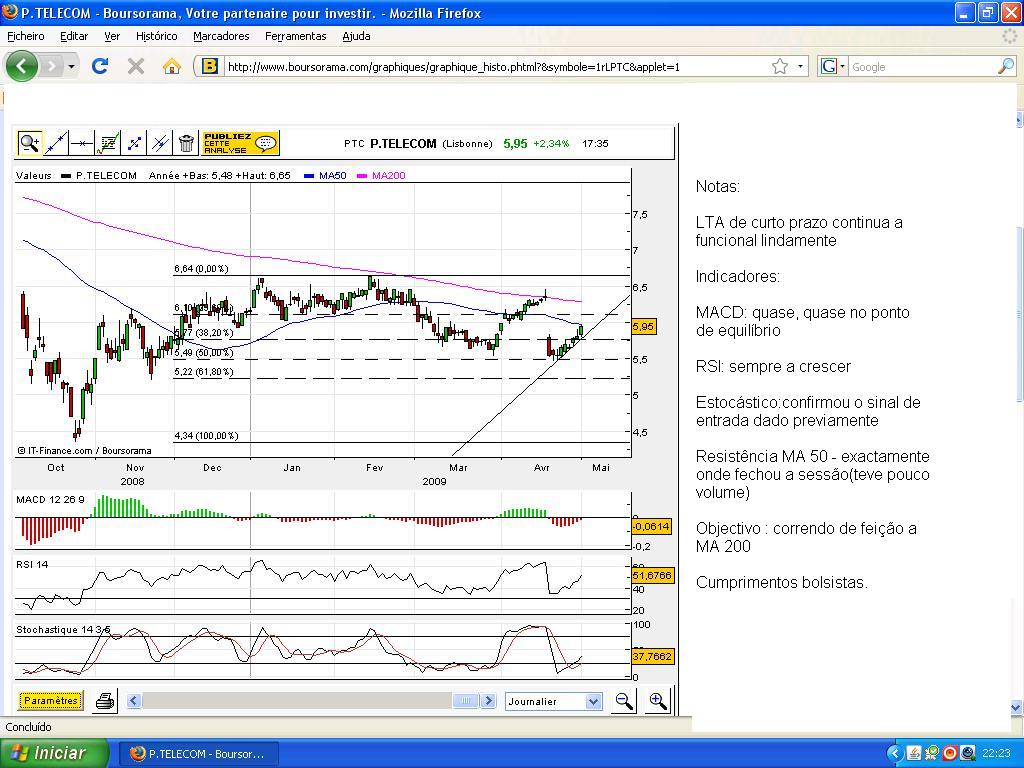Click the Iniciar start button
Image resolution: width=1024 pixels, height=768 pixels.
(54, 753)
